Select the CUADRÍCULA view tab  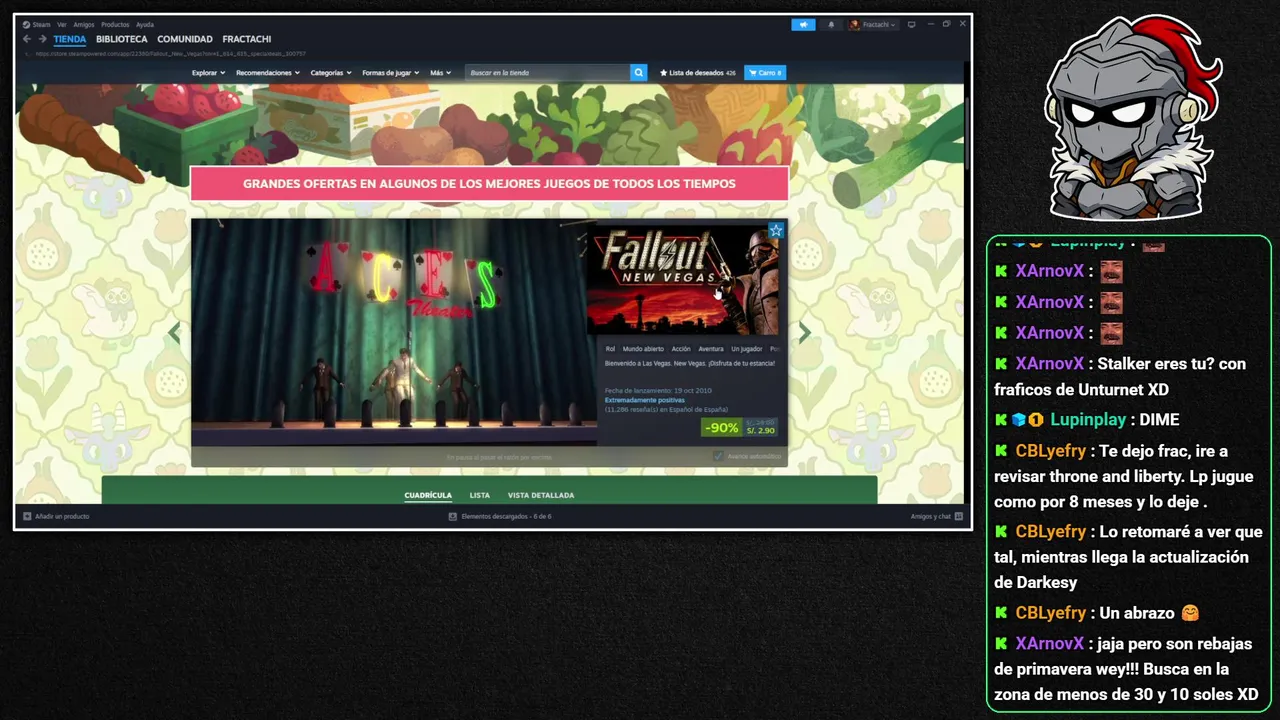[428, 495]
